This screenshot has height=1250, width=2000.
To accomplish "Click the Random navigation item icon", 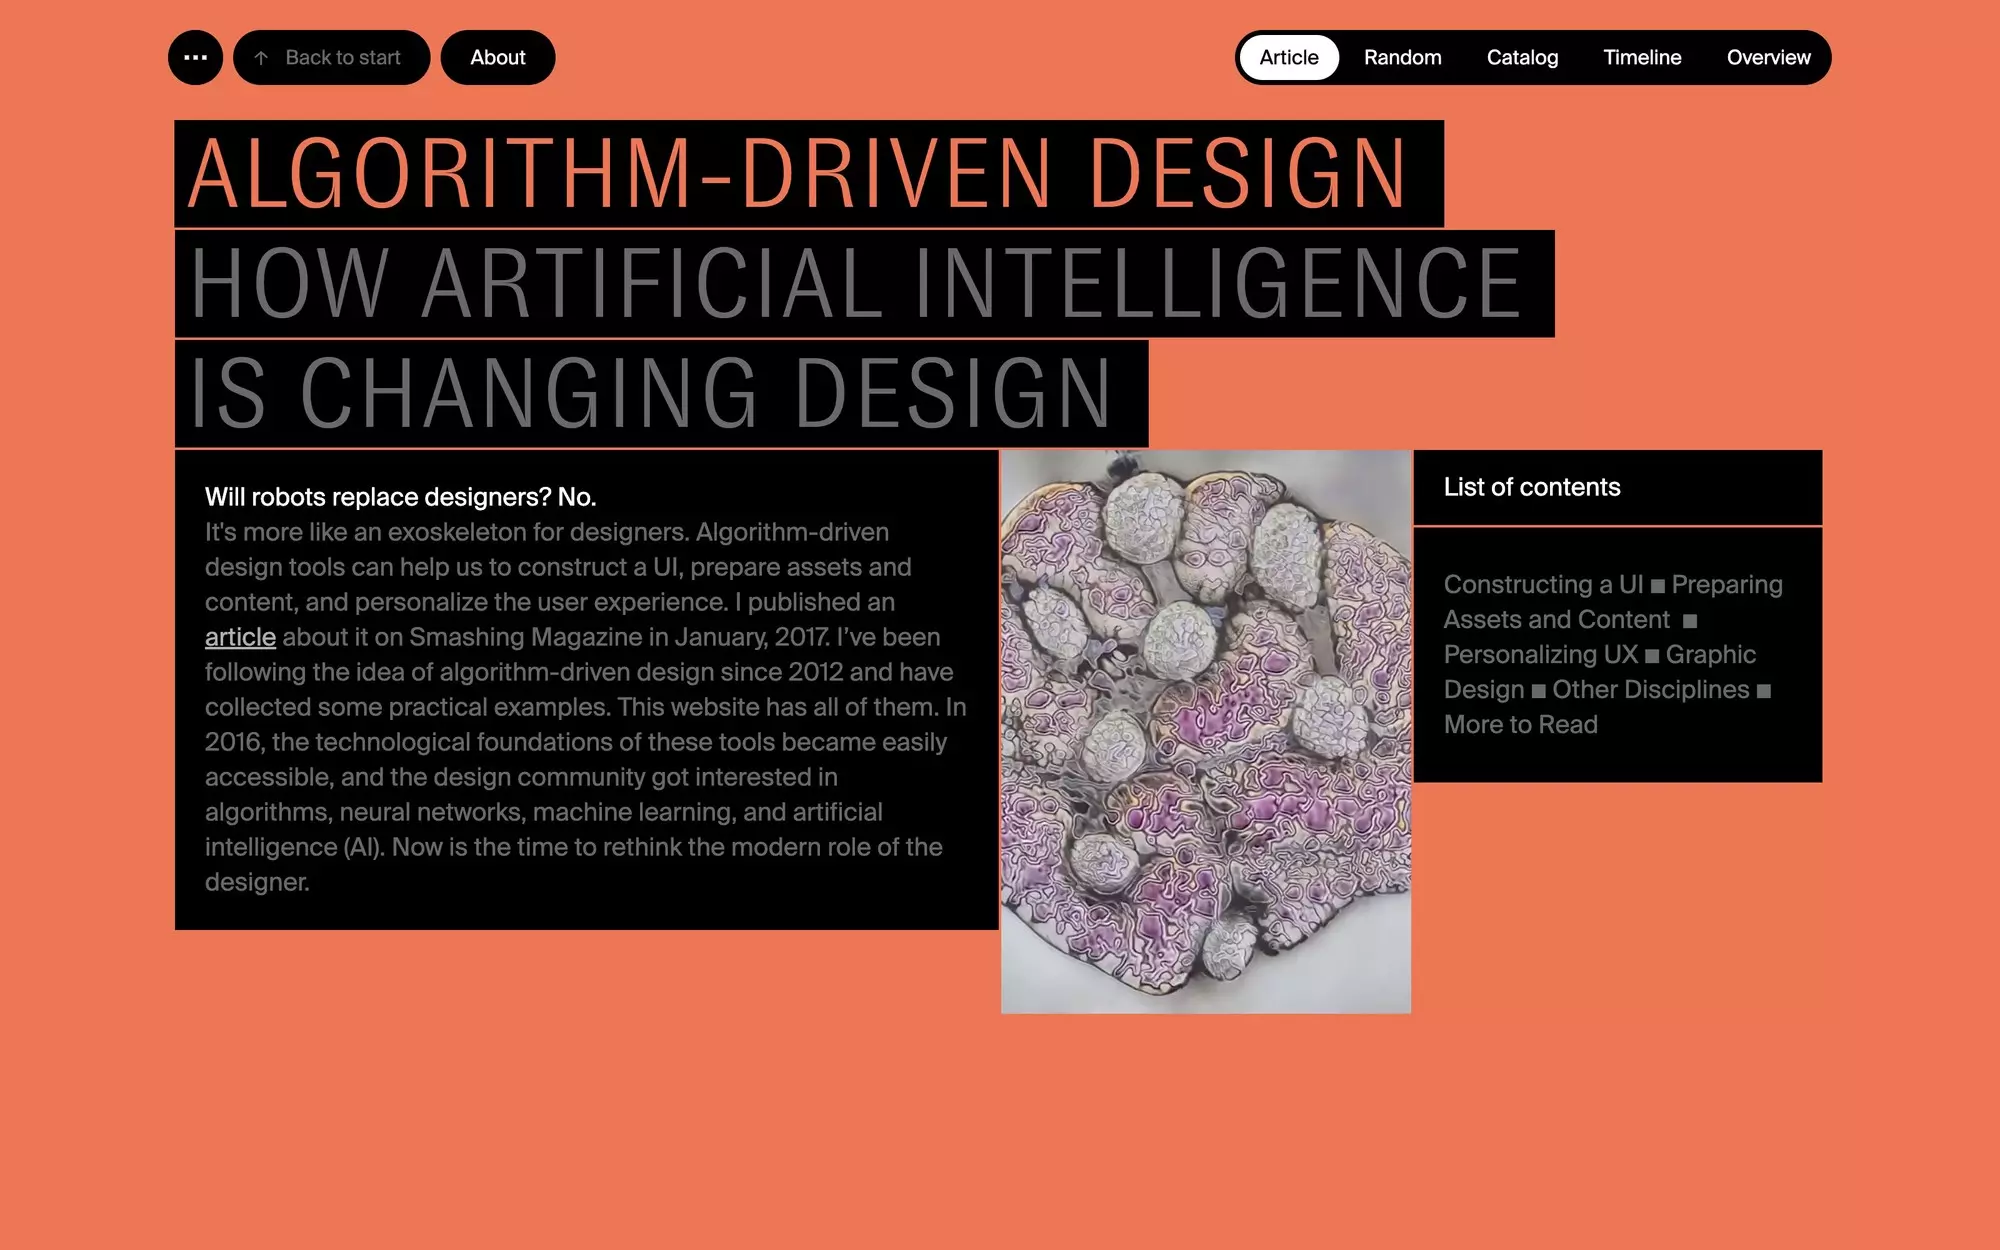I will [x=1402, y=58].
